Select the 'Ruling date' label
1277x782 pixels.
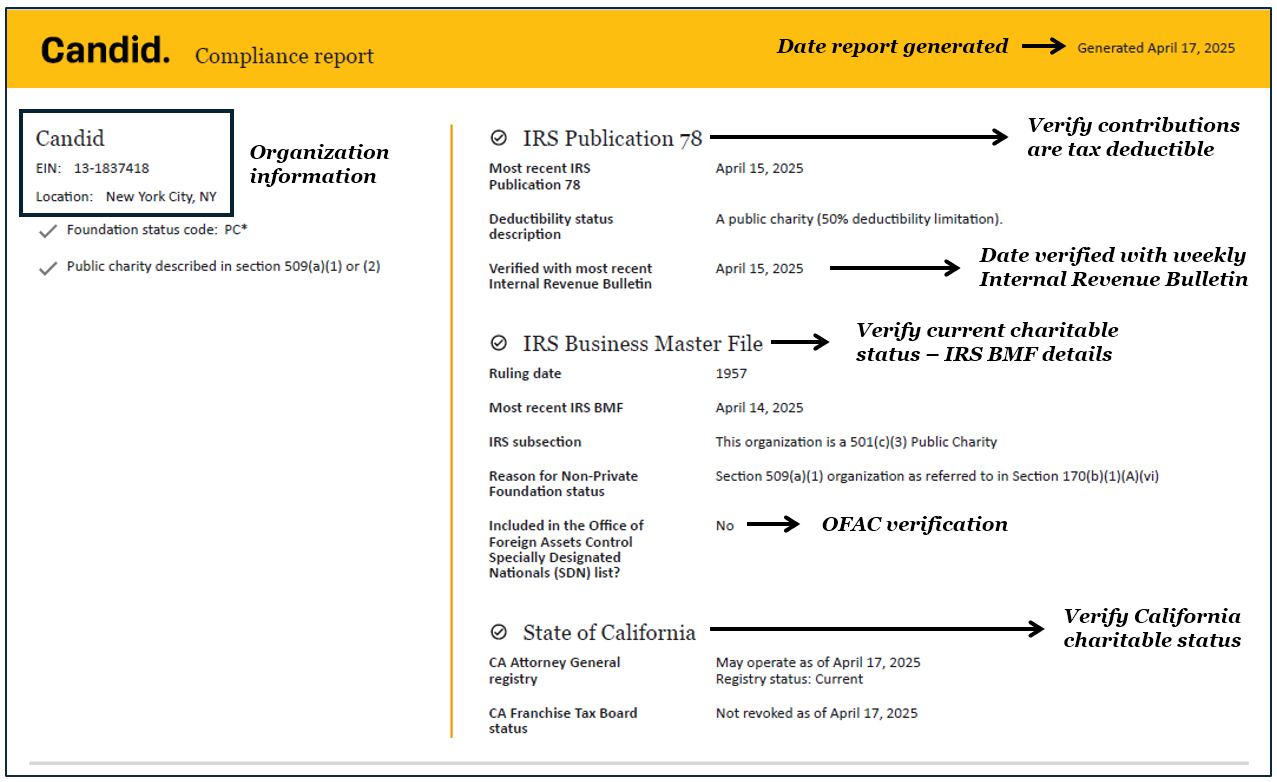pos(525,374)
